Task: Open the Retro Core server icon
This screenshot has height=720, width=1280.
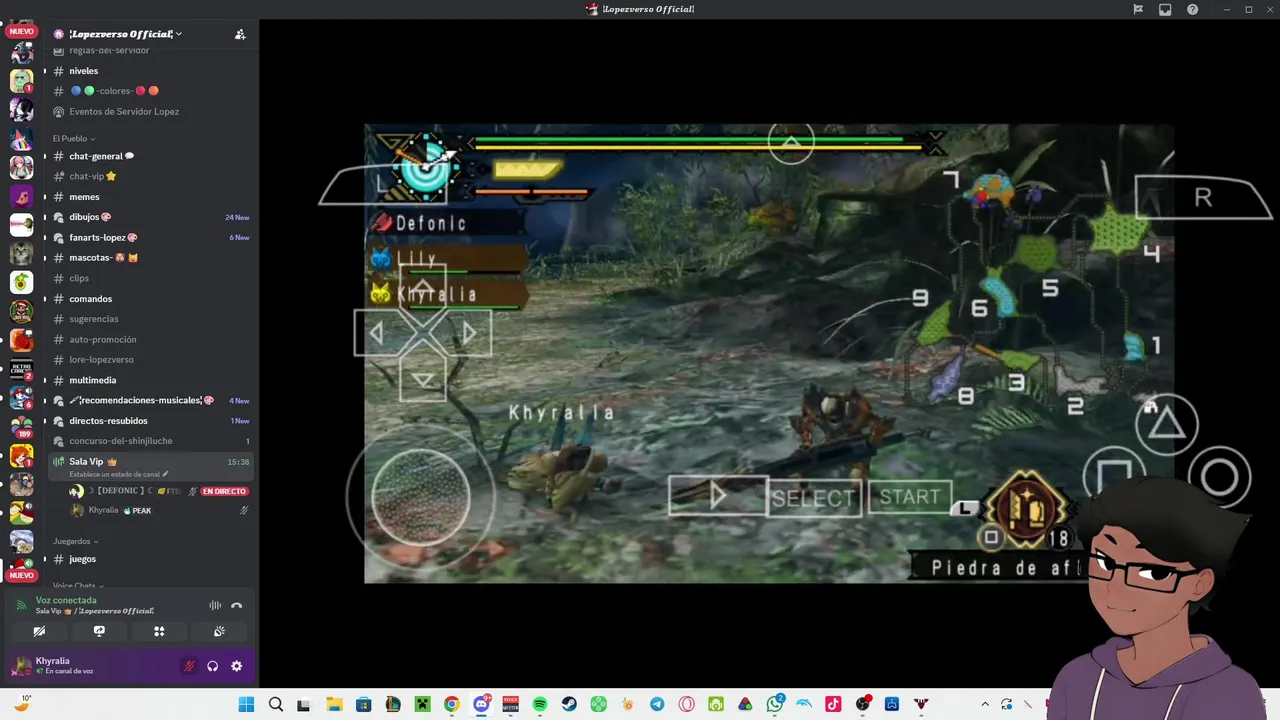Action: point(21,369)
